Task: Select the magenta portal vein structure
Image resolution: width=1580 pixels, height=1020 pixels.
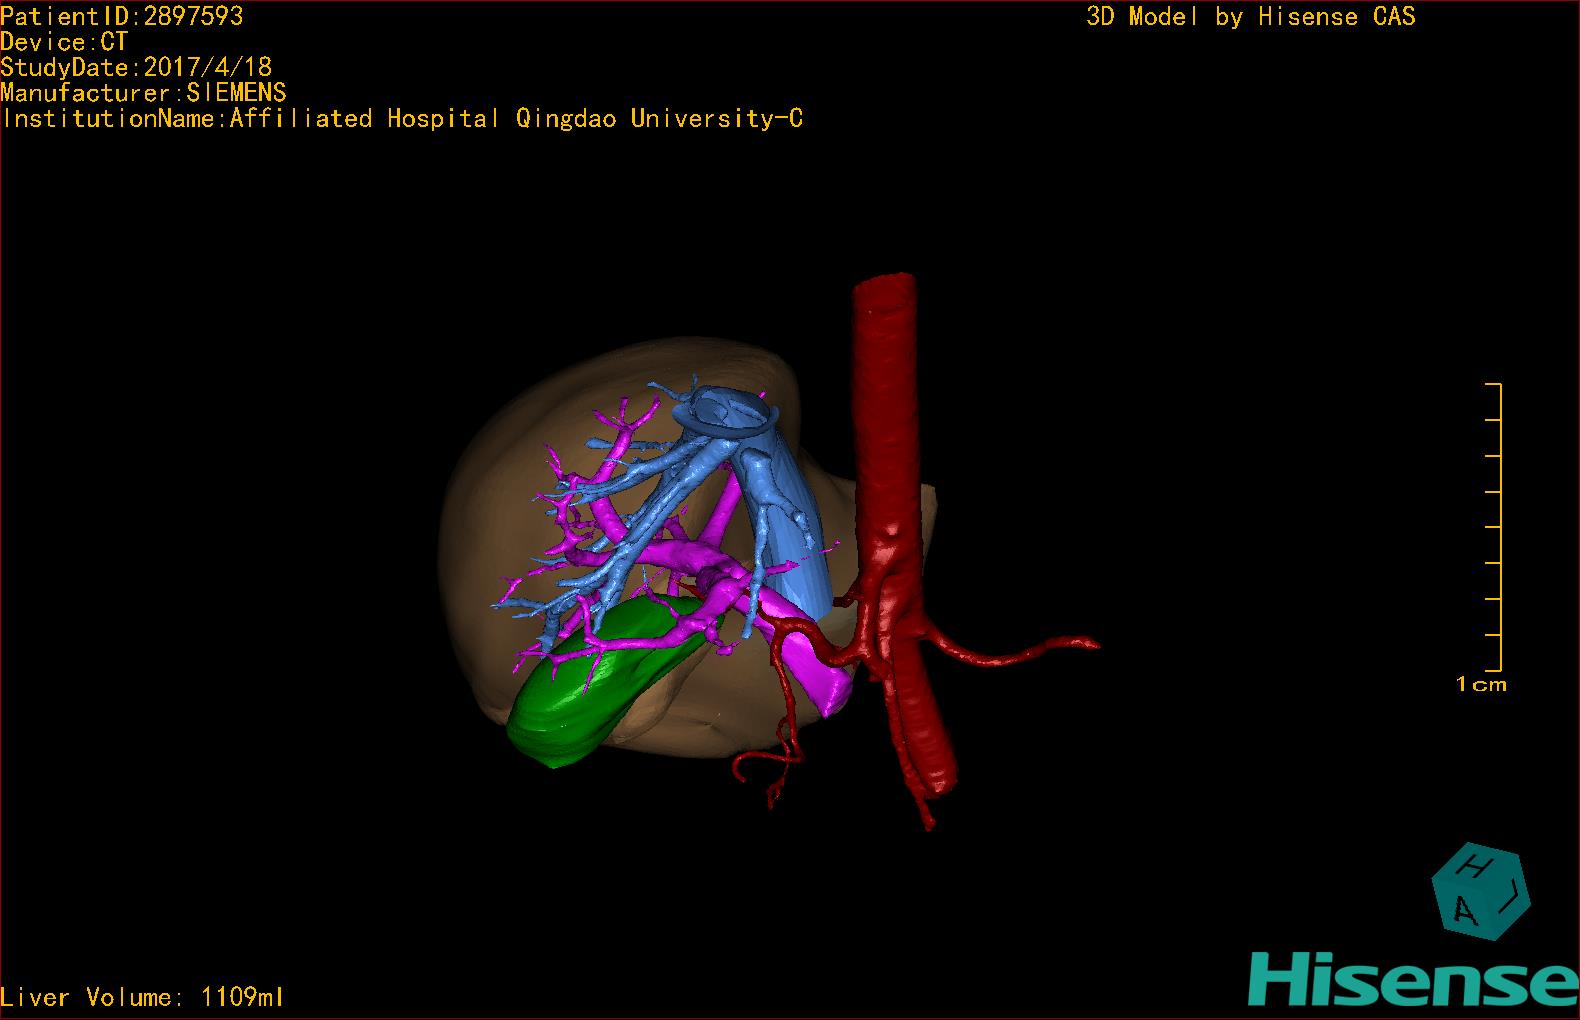Action: [690, 553]
